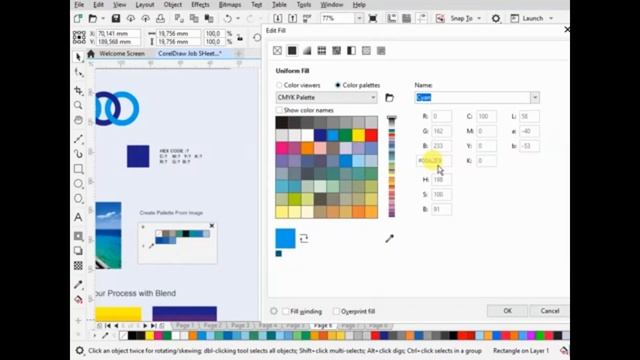640x360 pixels.
Task: Click the Cancel button
Action: tap(549, 311)
